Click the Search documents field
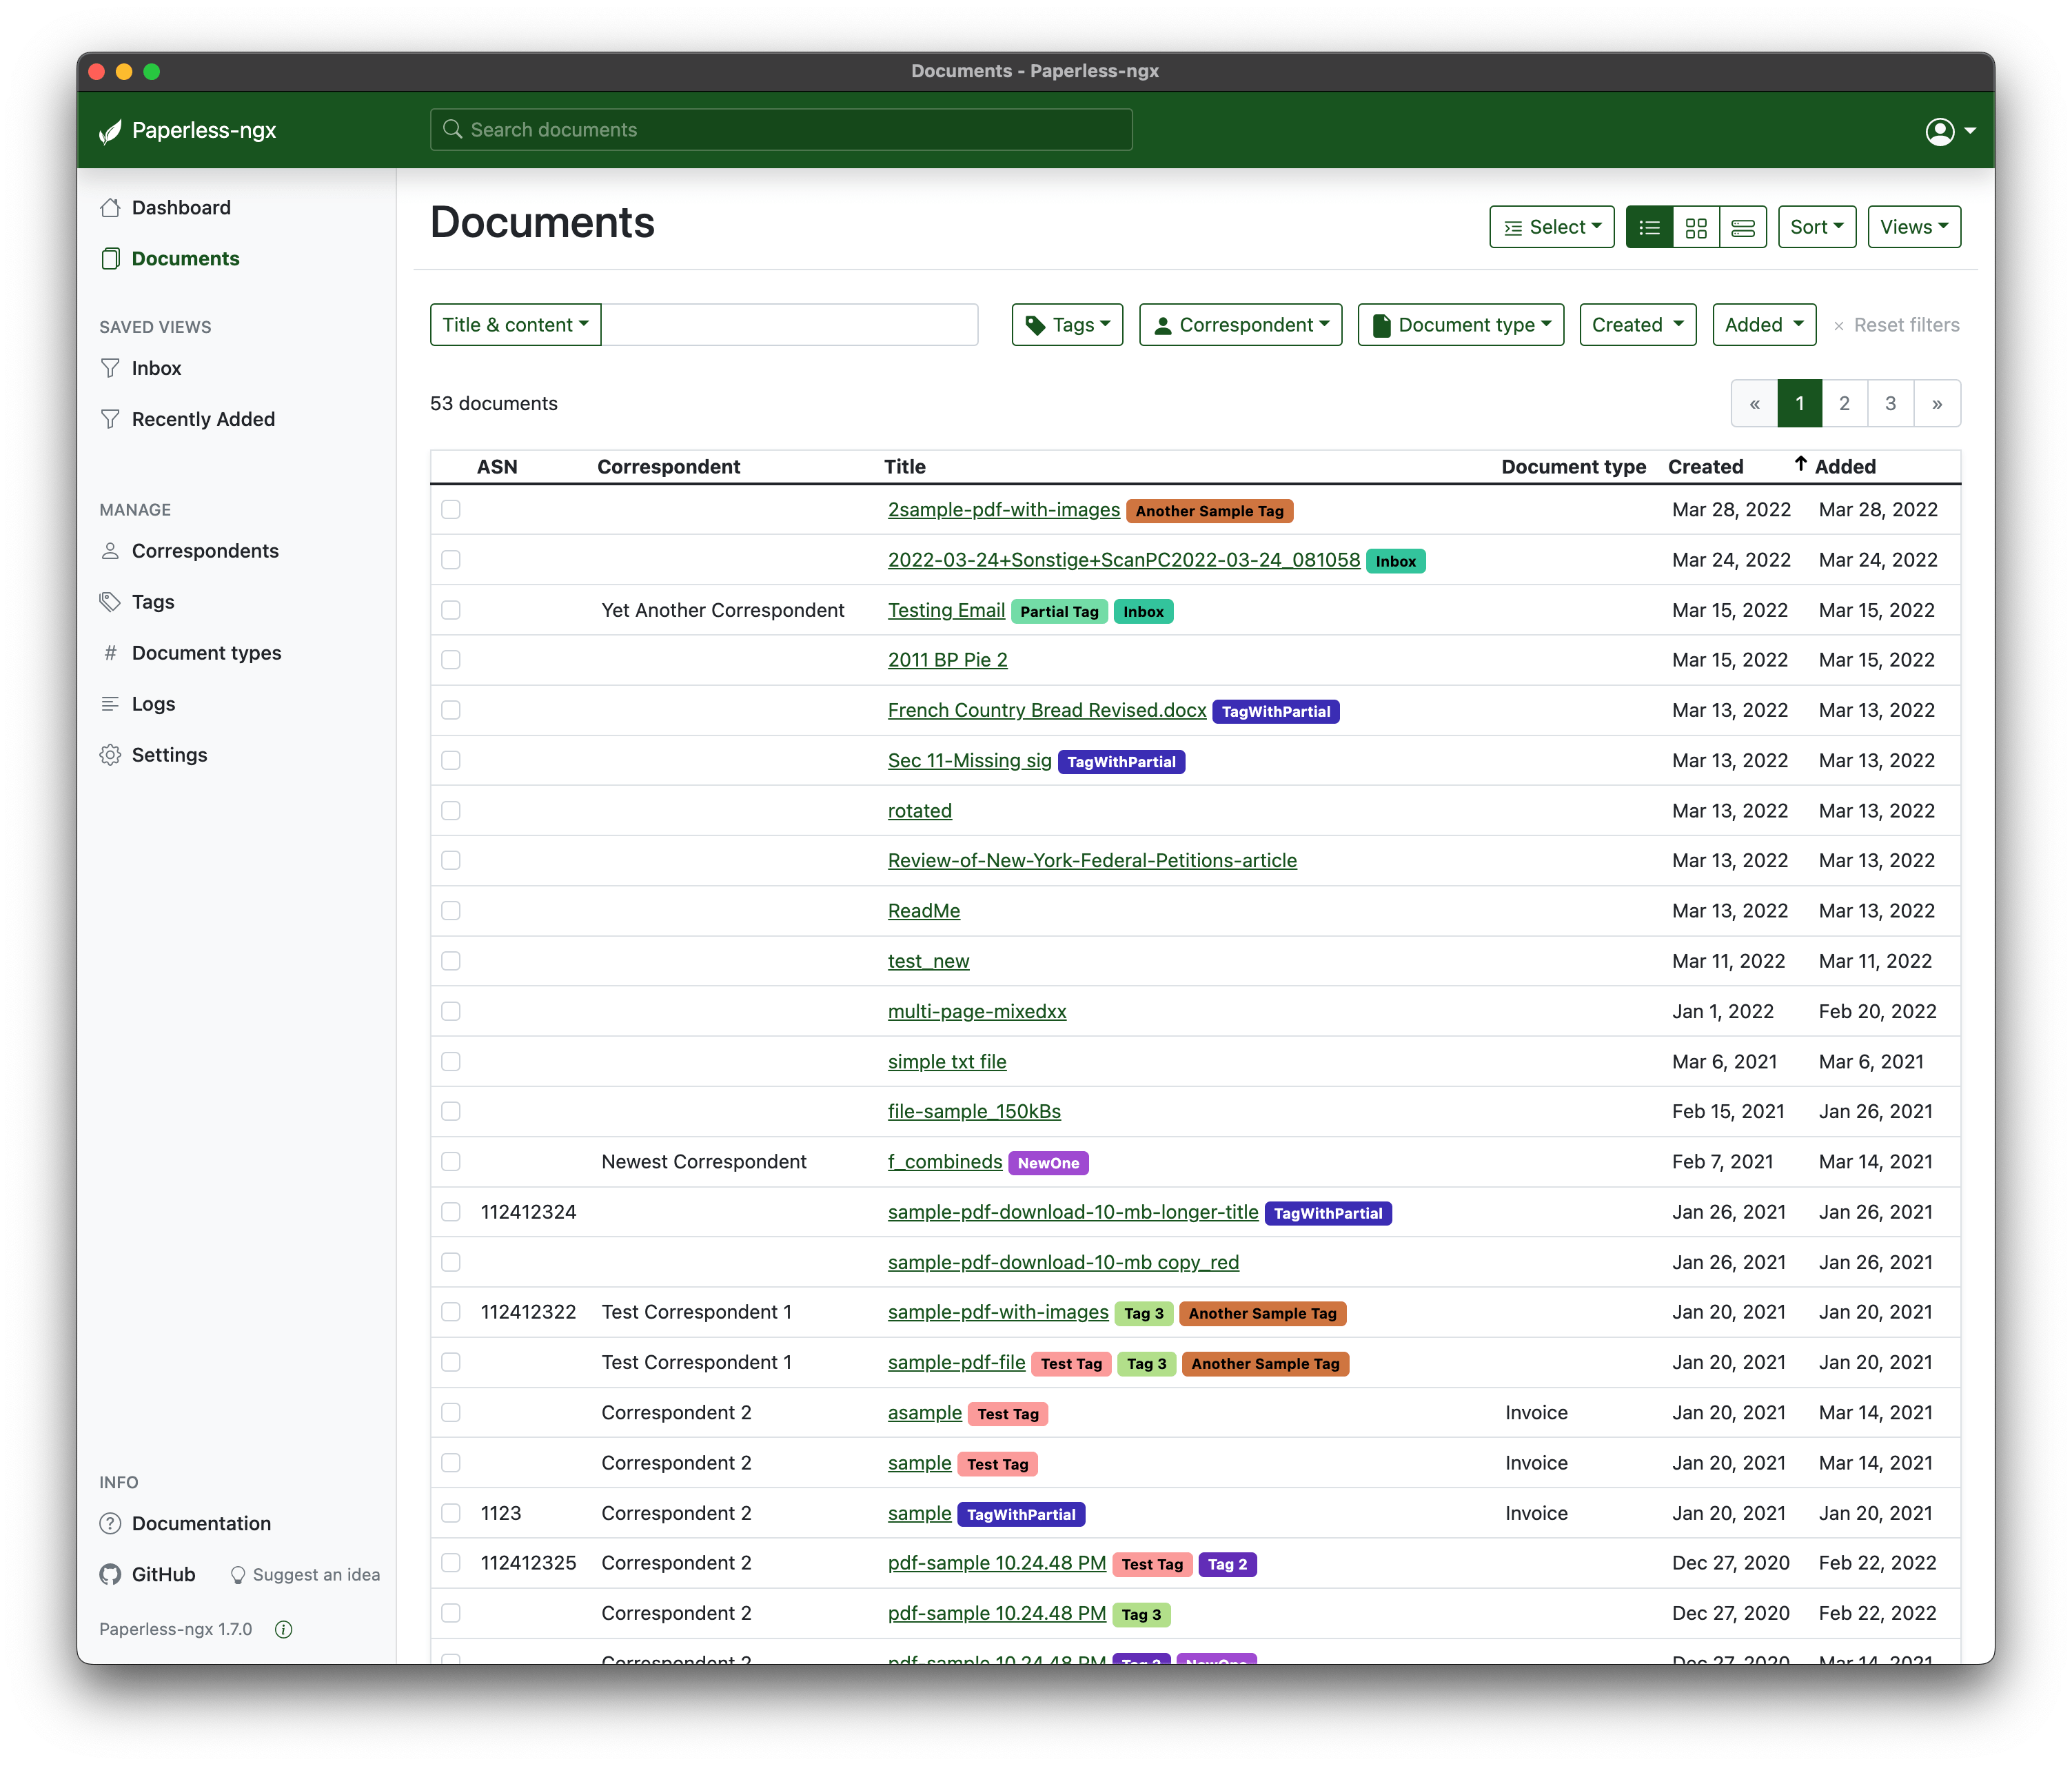This screenshot has width=2072, height=1766. pos(780,130)
